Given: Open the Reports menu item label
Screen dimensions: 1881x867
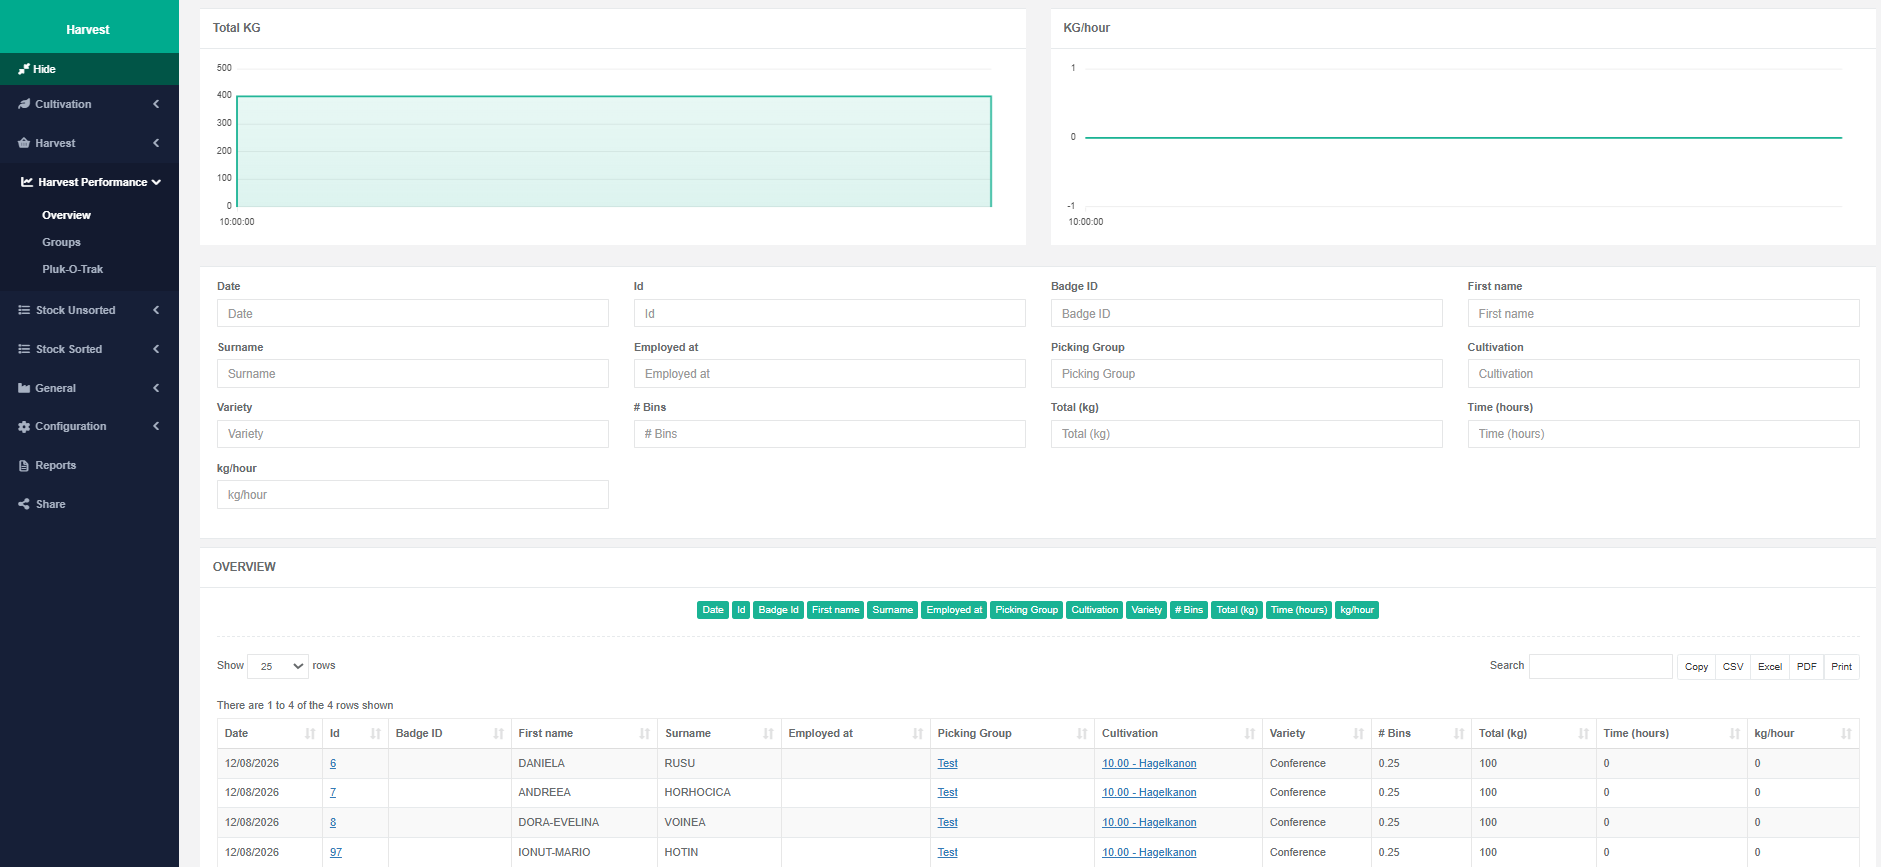Looking at the screenshot, I should coord(55,465).
